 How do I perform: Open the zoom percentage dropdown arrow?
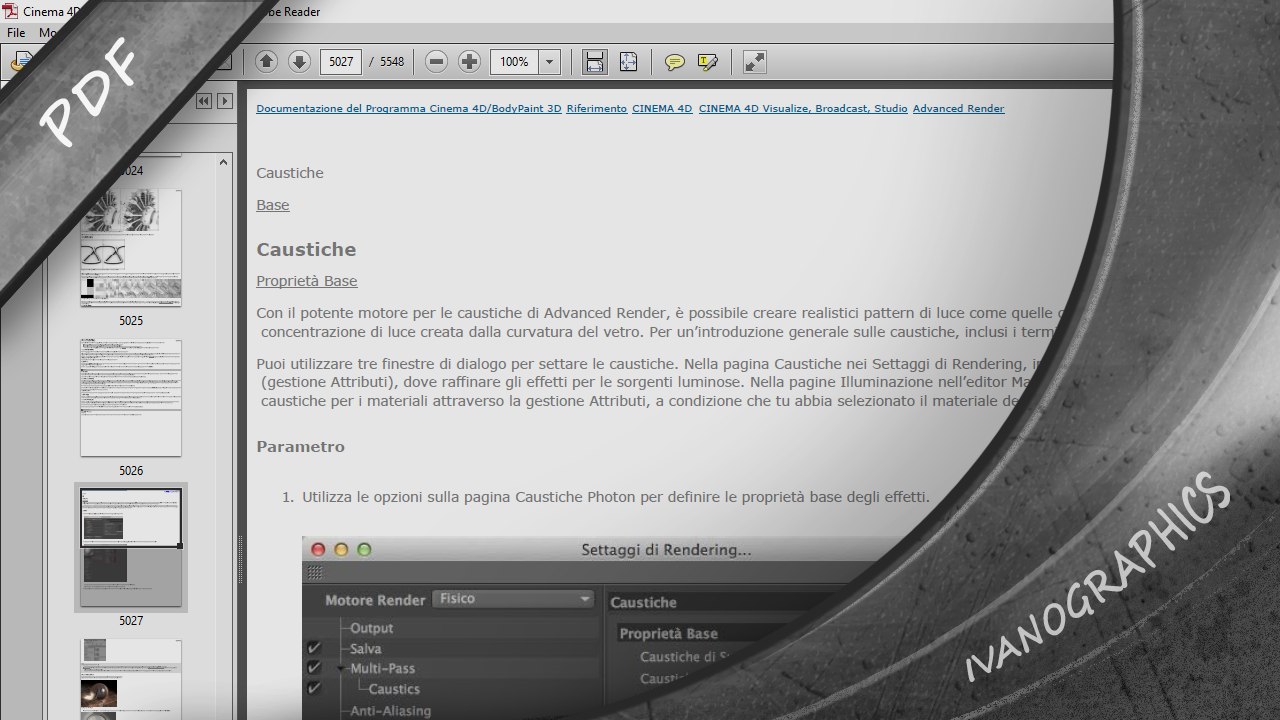549,62
